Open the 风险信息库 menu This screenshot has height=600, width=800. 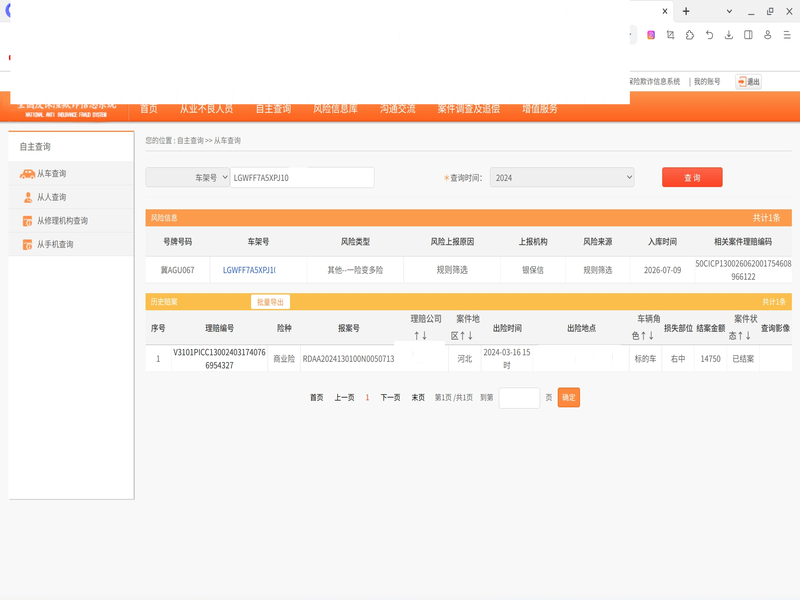pyautogui.click(x=335, y=109)
